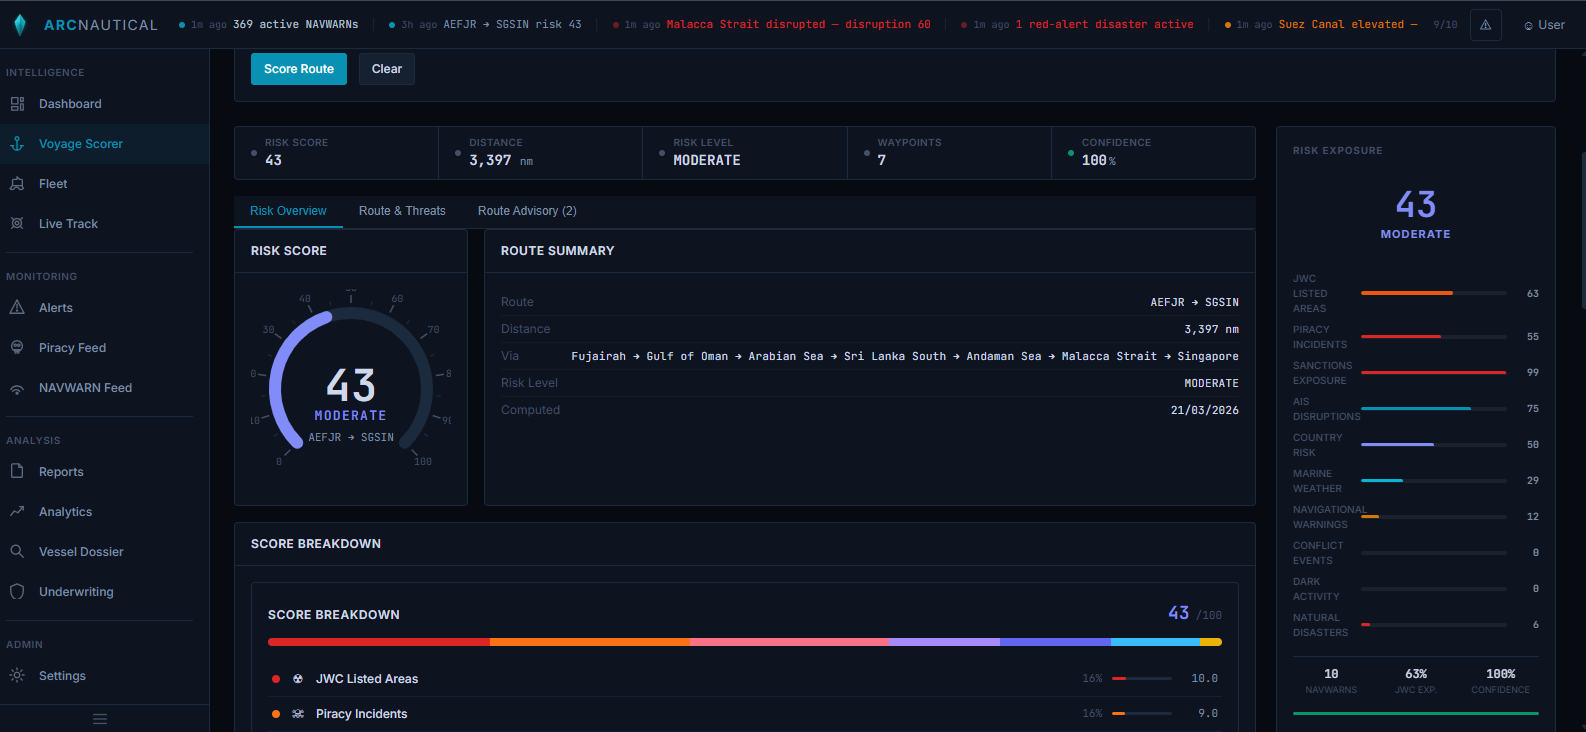Open the Fleet ship icon
The height and width of the screenshot is (732, 1586).
(17, 184)
